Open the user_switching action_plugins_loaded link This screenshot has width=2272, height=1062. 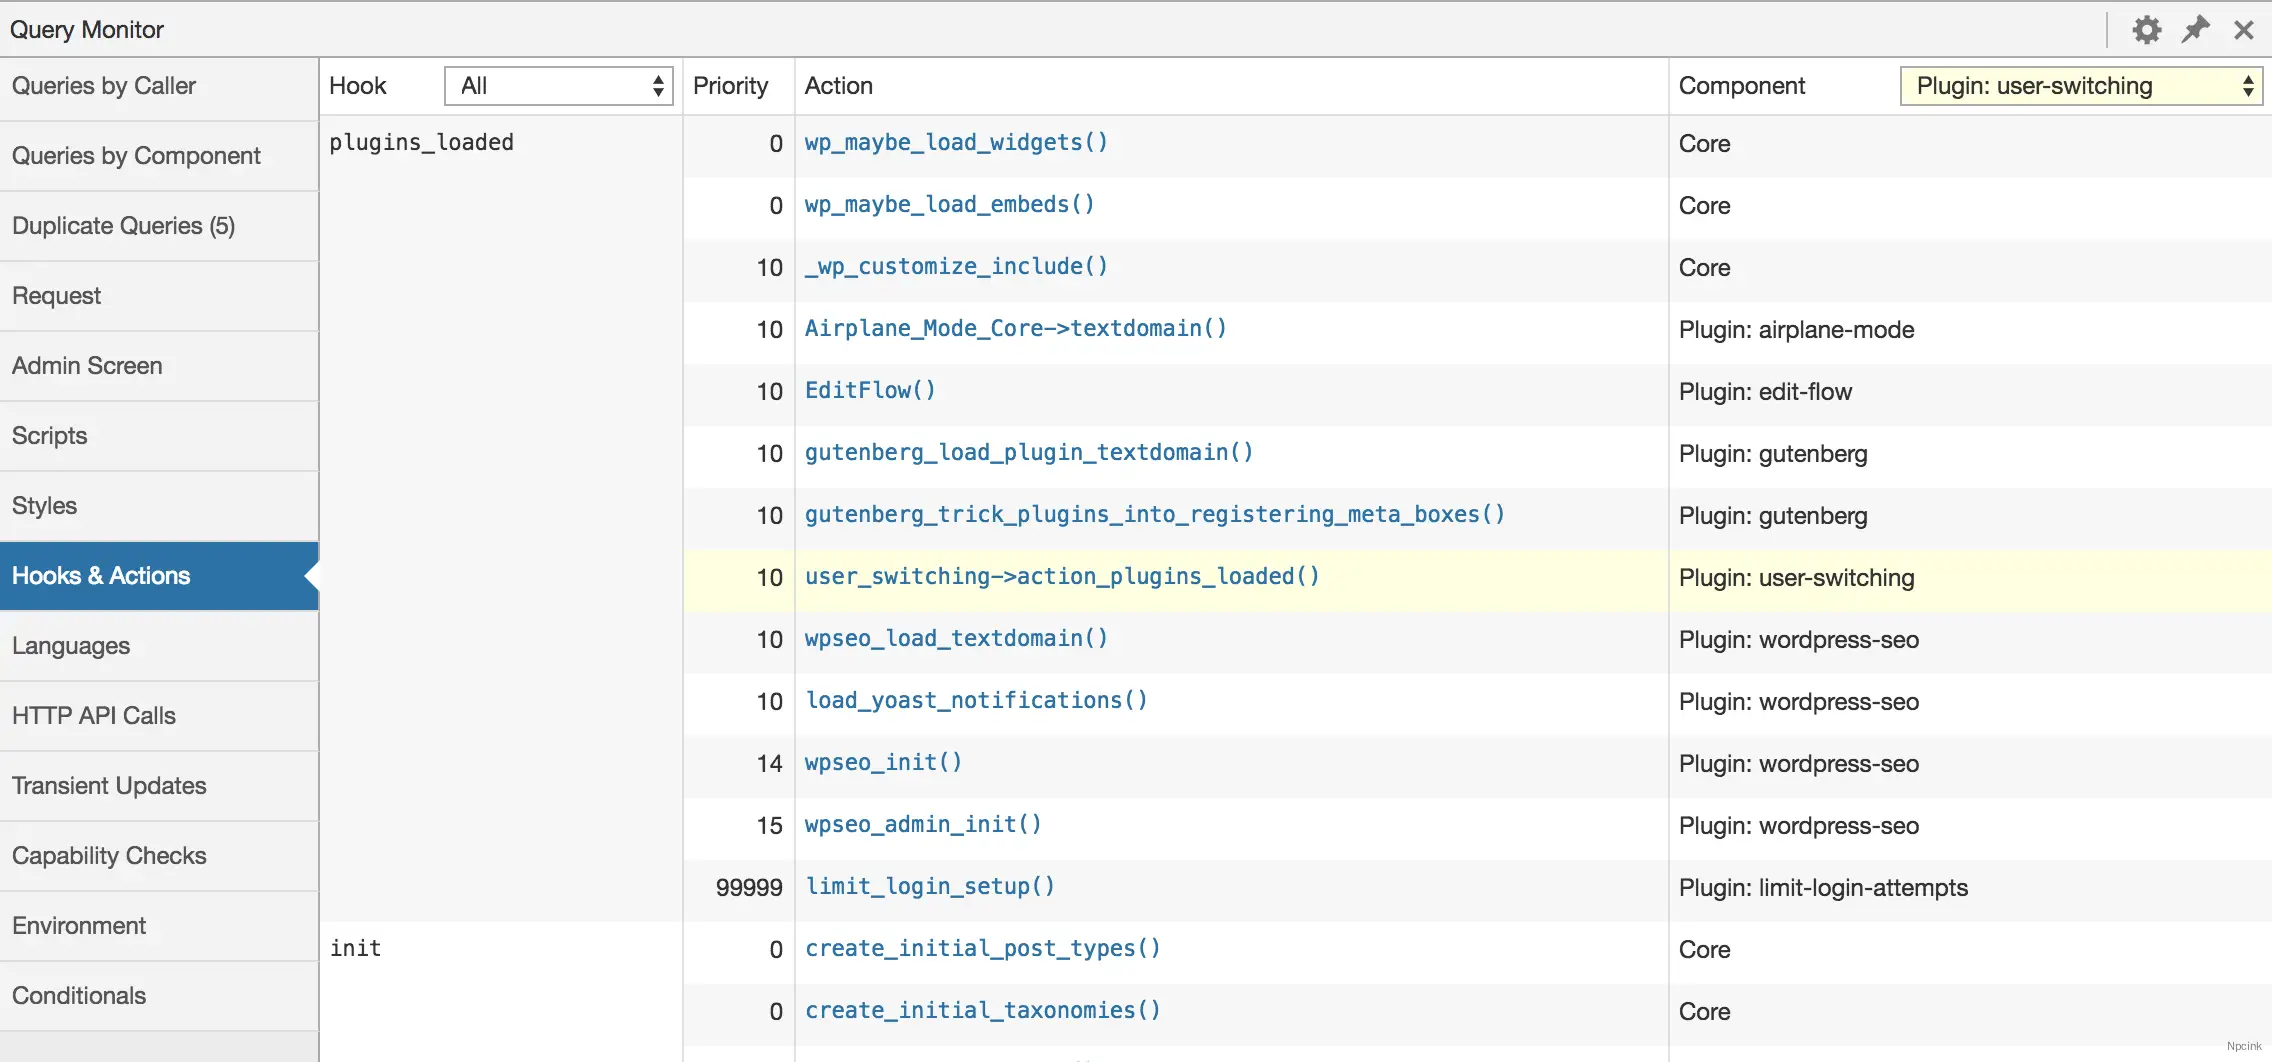click(1062, 577)
